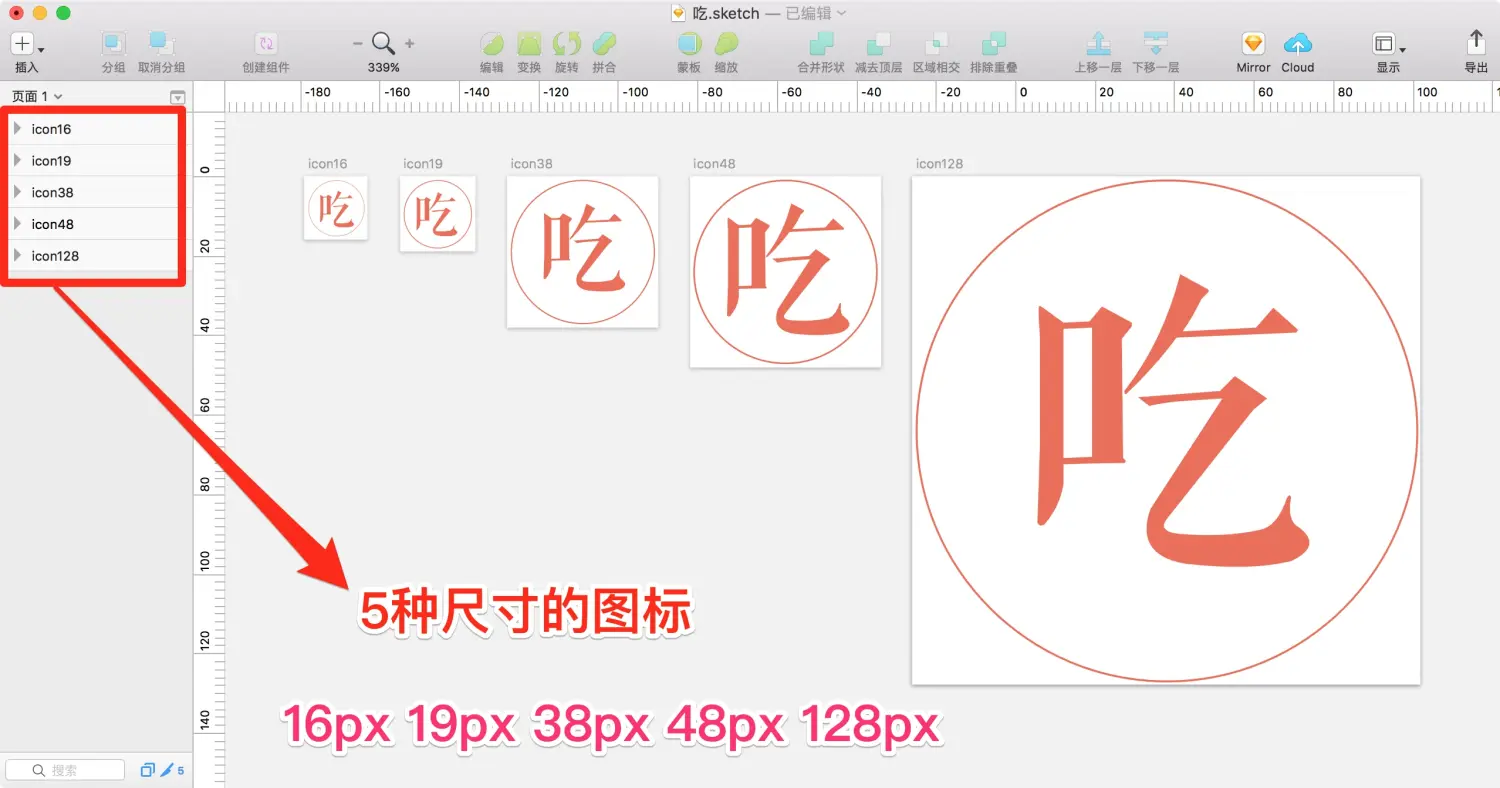Click the icon19 artboard title on canvas
The image size is (1500, 788).
(x=423, y=164)
